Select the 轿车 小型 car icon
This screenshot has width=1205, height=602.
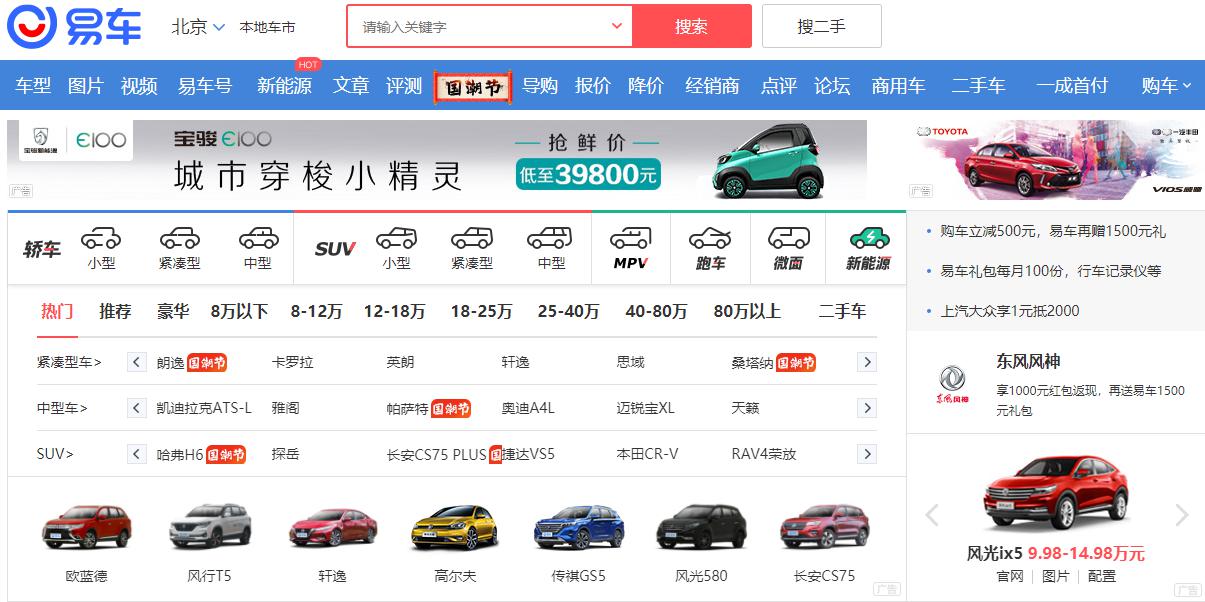pyautogui.click(x=101, y=238)
